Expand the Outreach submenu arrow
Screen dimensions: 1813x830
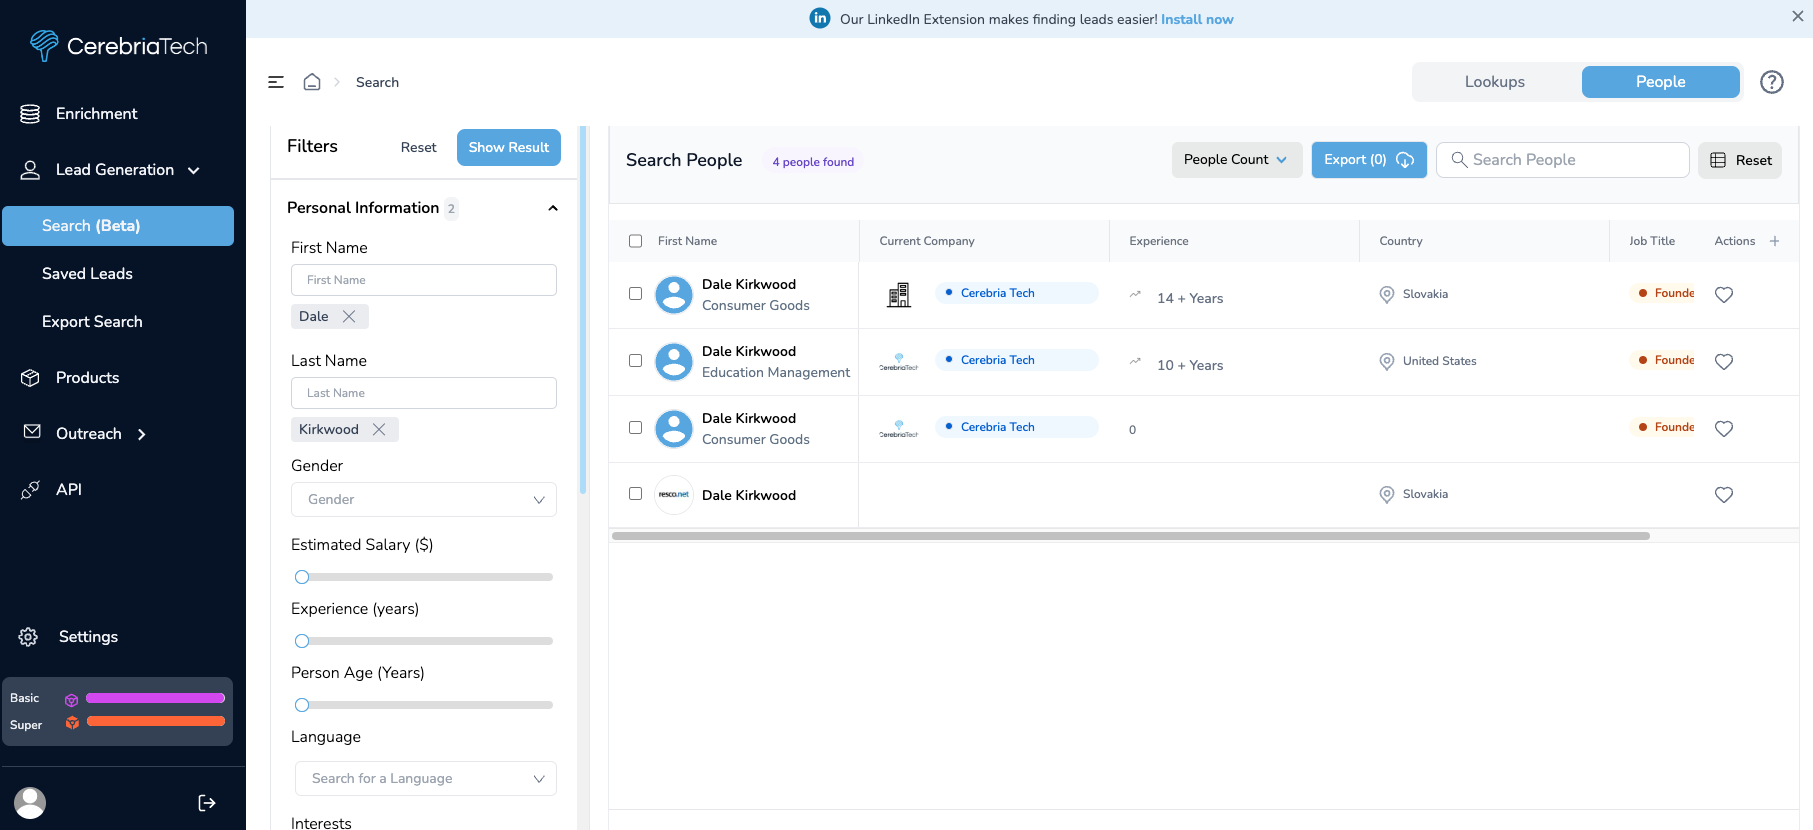pos(141,434)
